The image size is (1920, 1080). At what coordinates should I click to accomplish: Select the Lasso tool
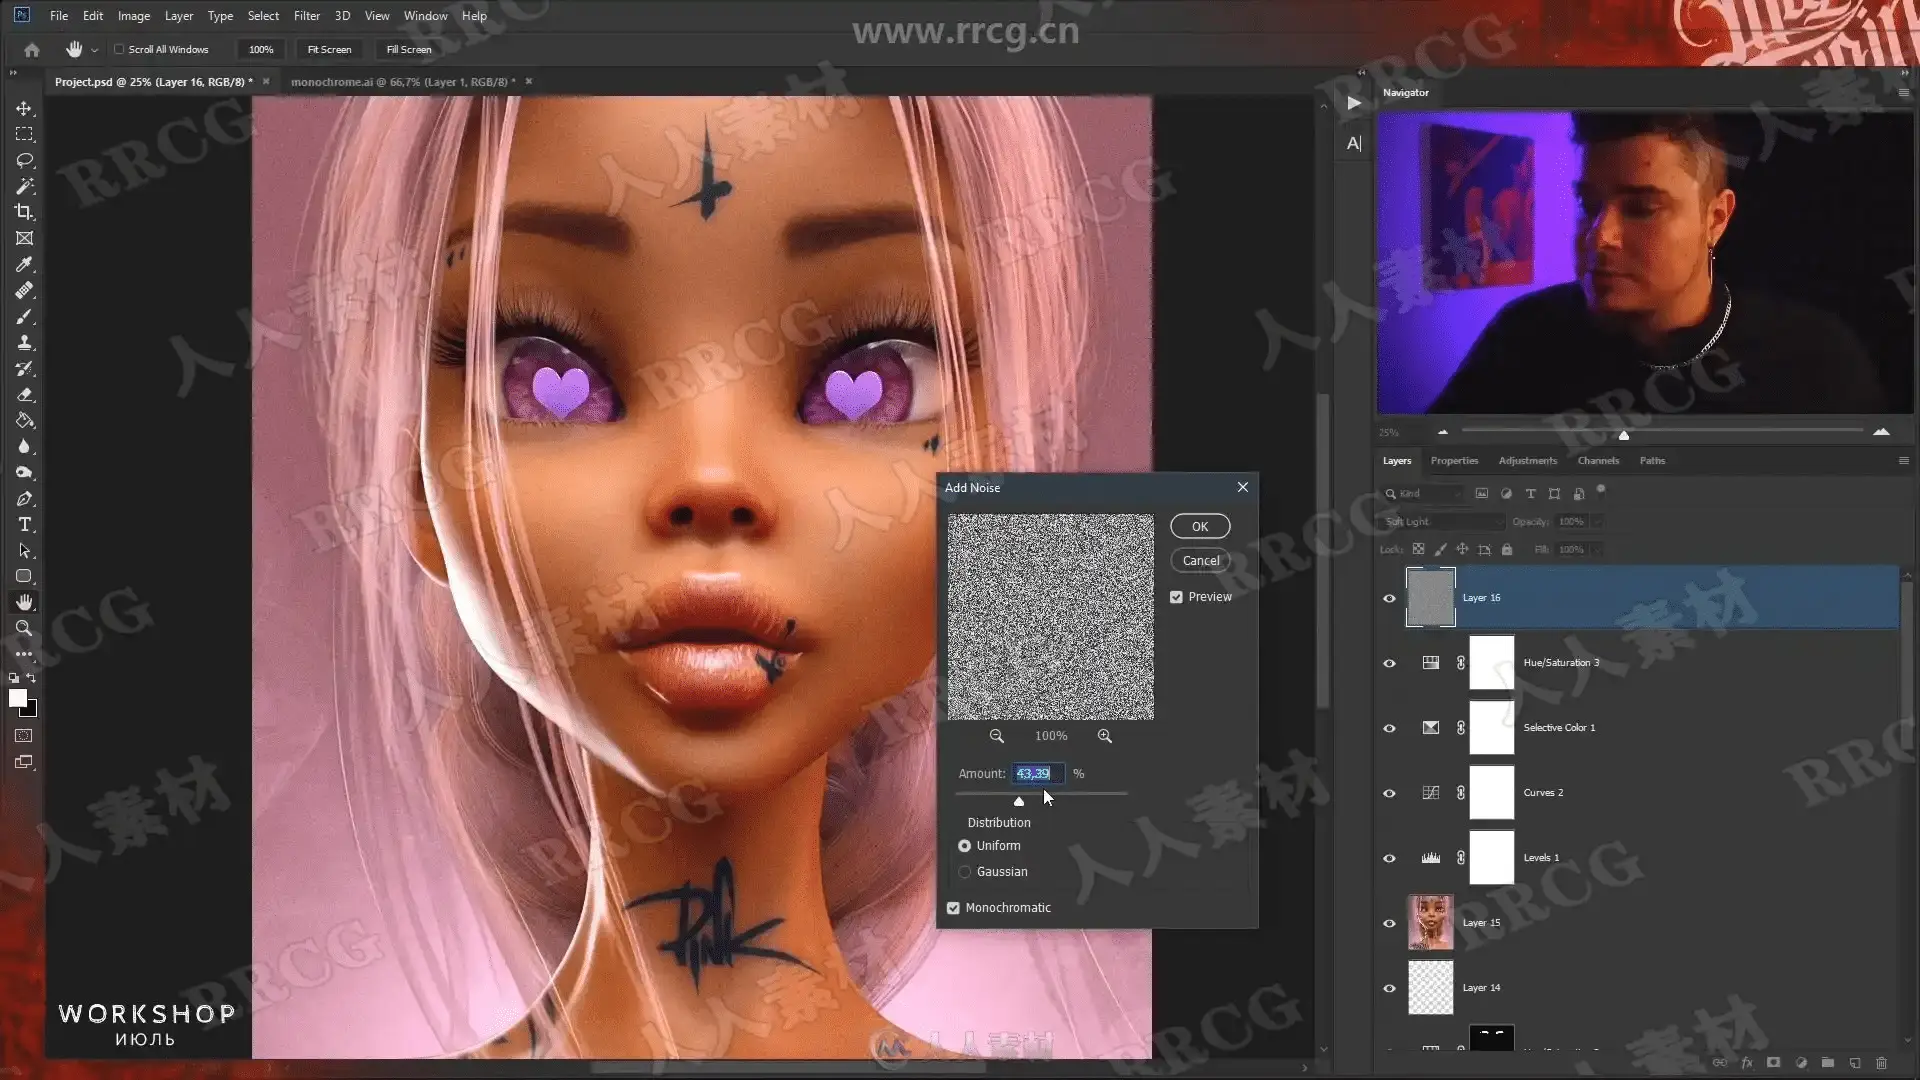point(24,160)
